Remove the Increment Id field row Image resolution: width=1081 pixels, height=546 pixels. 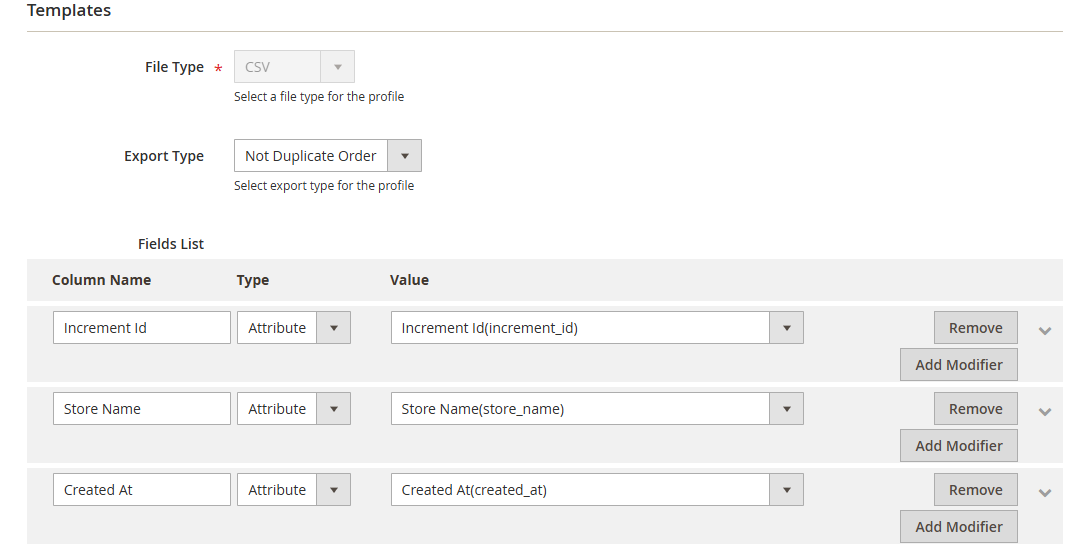[x=975, y=328]
